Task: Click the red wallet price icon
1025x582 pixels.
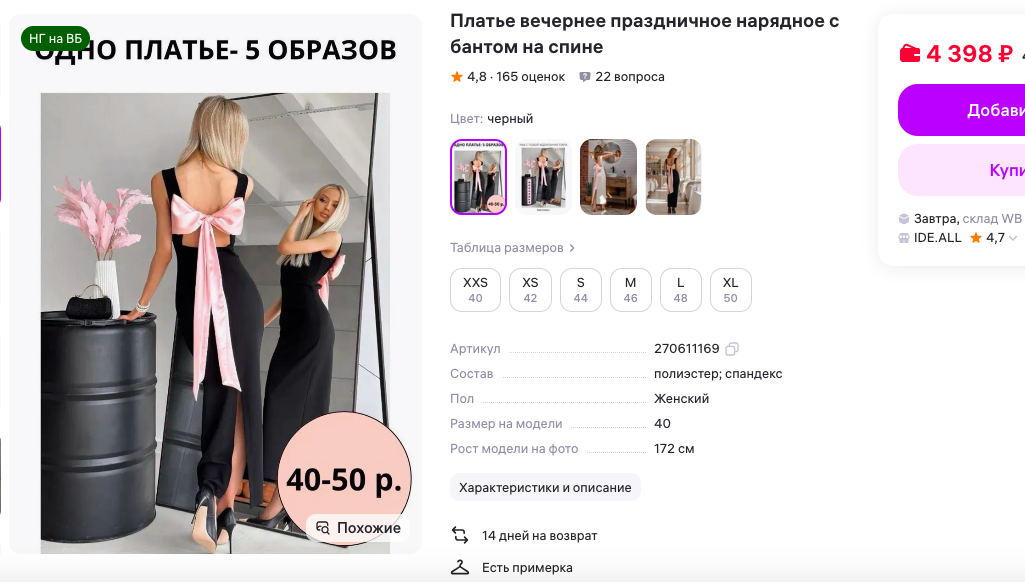Action: [909, 53]
